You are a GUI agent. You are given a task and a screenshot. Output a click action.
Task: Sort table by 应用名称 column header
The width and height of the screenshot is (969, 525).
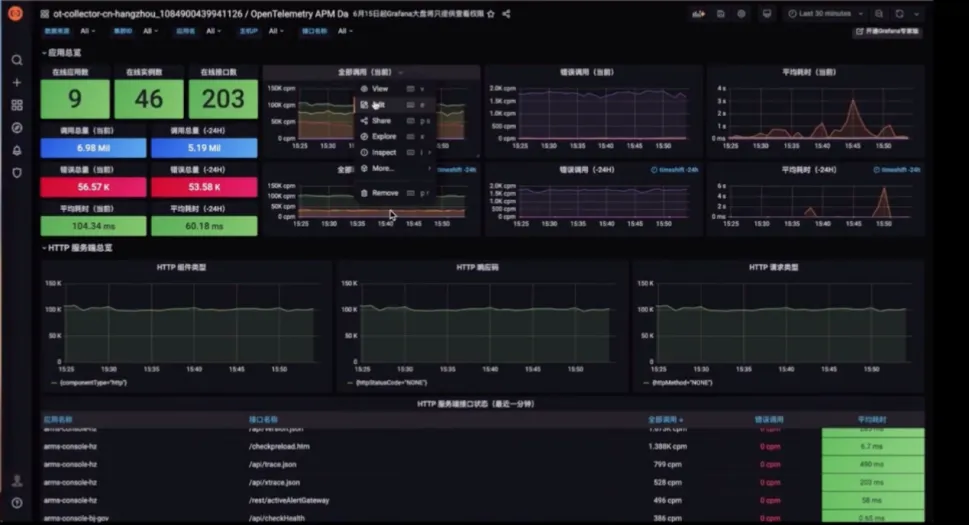[58, 419]
